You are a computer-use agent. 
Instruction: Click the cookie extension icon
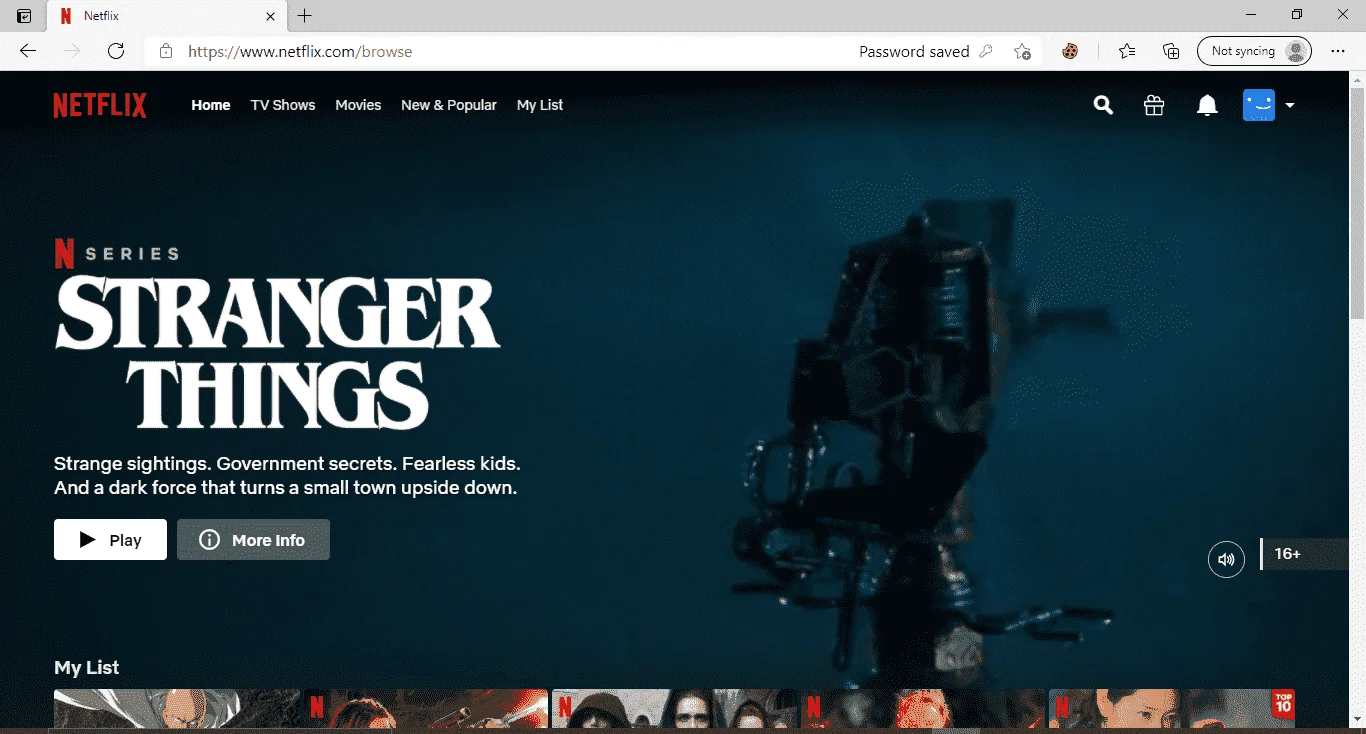point(1070,51)
